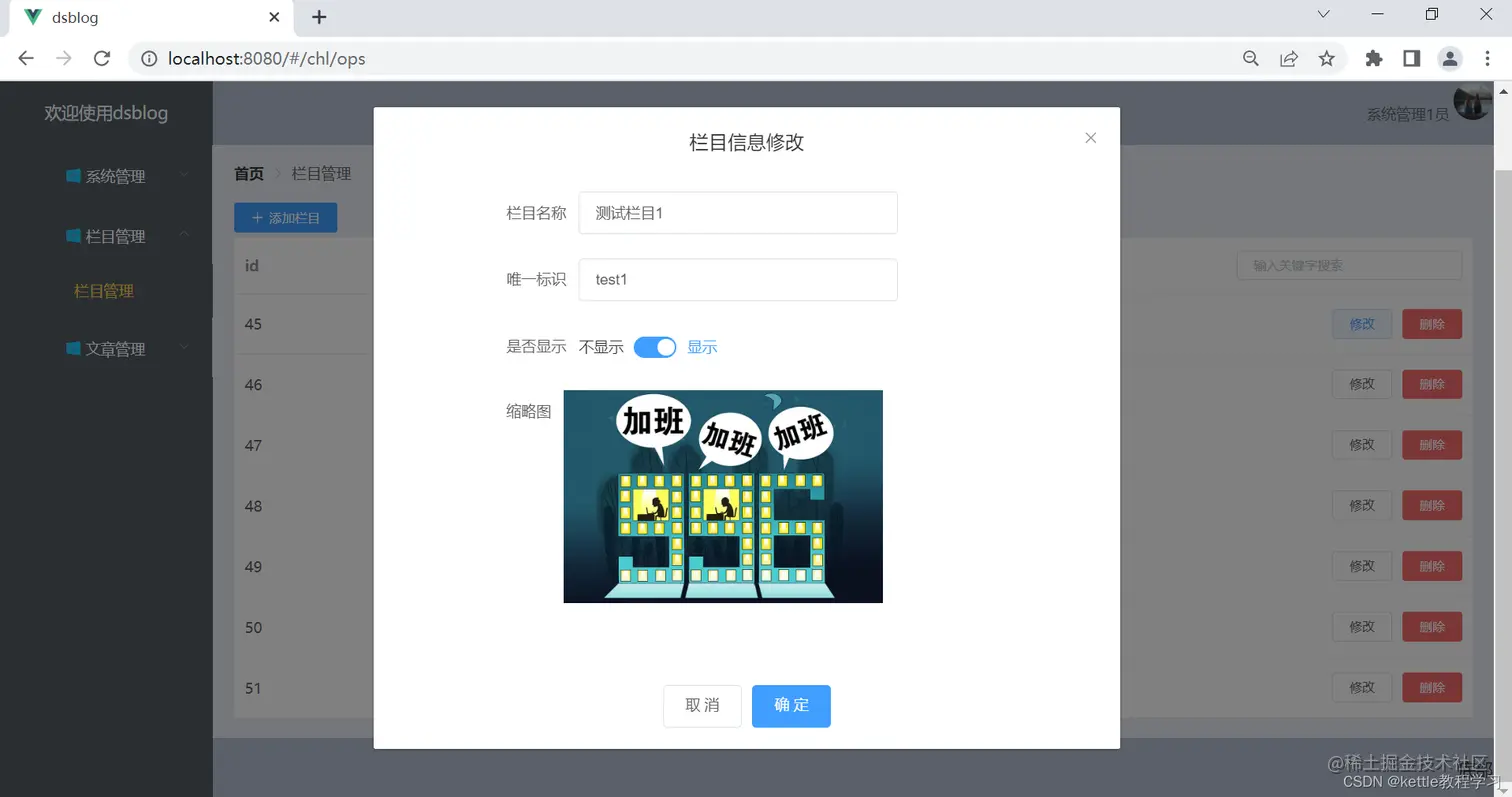The image size is (1512, 797).
Task: Click the browser reload icon
Action: point(102,58)
